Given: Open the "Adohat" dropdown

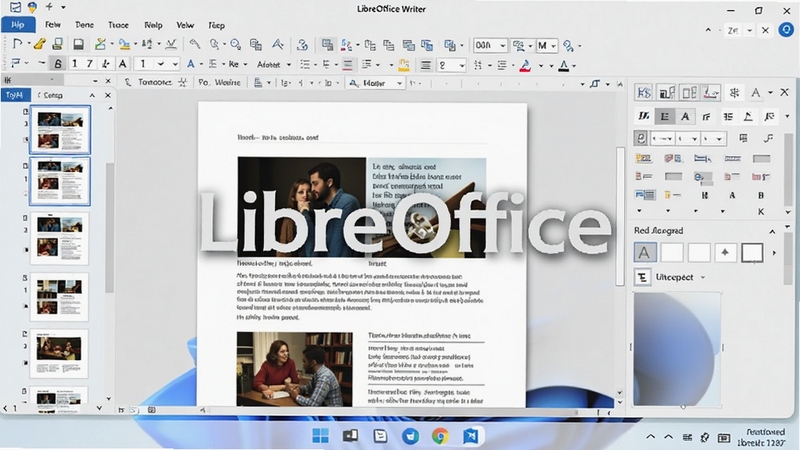Looking at the screenshot, I should tap(274, 64).
